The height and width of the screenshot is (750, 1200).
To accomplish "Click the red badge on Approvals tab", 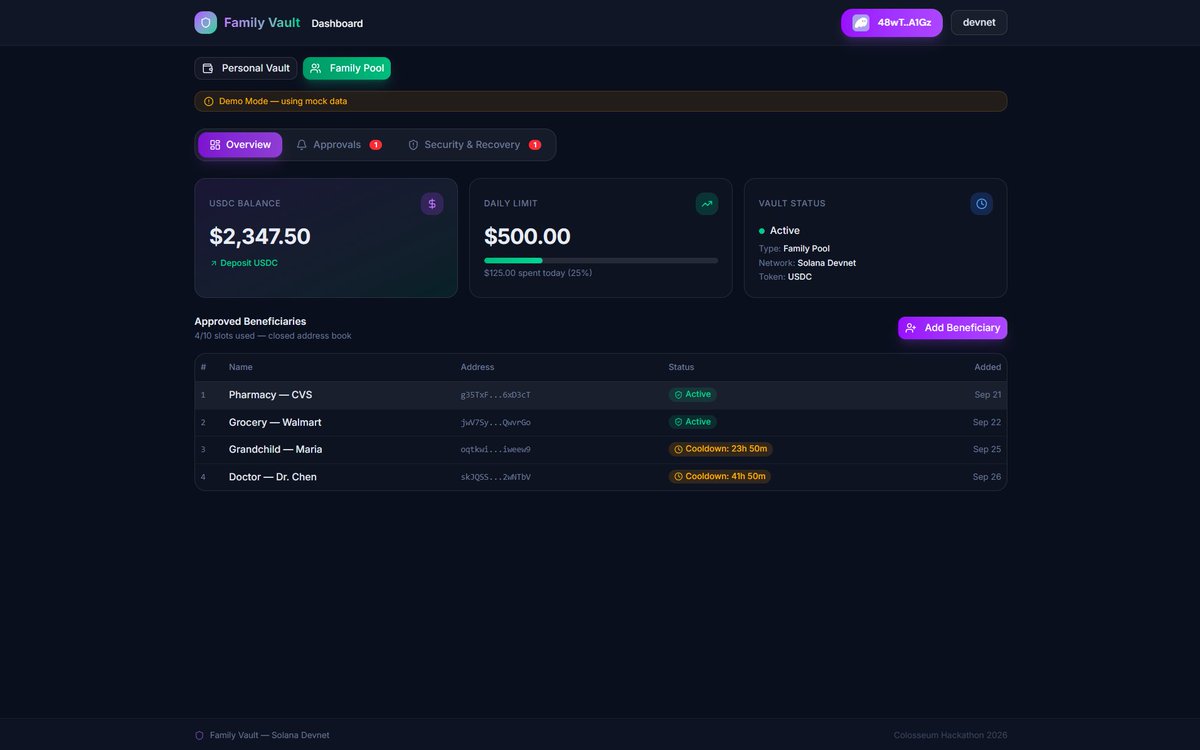I will point(376,145).
